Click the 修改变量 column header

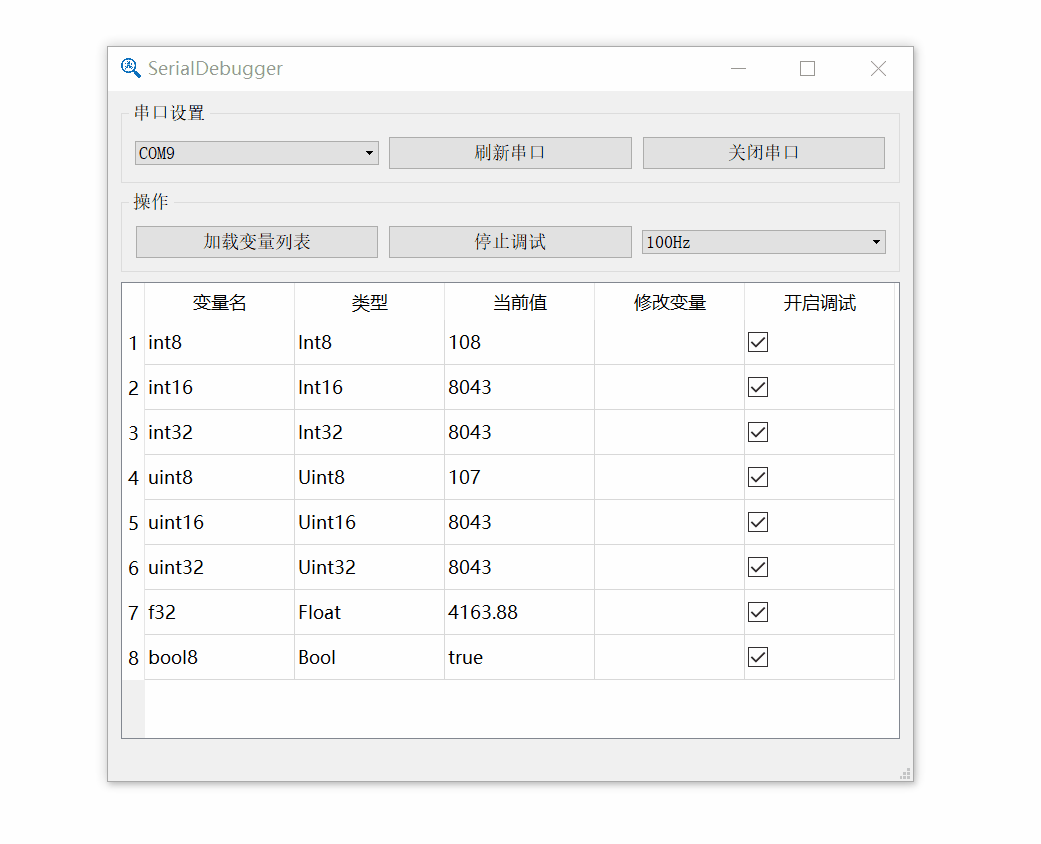point(669,303)
